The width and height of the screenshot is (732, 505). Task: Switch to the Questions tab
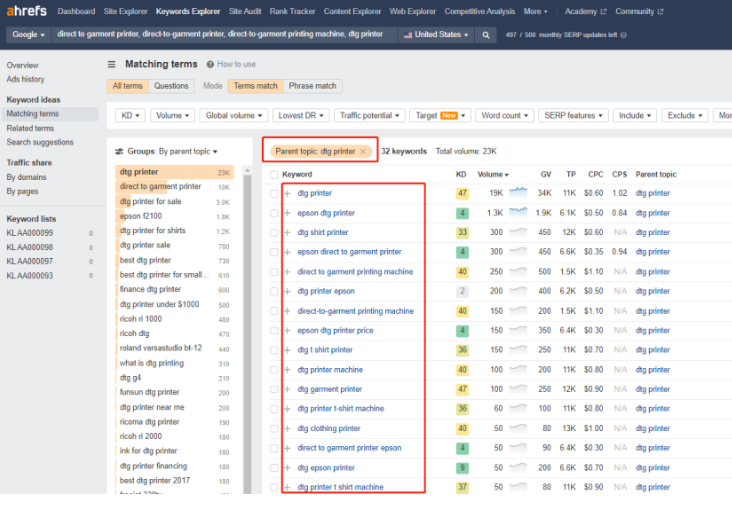point(171,86)
